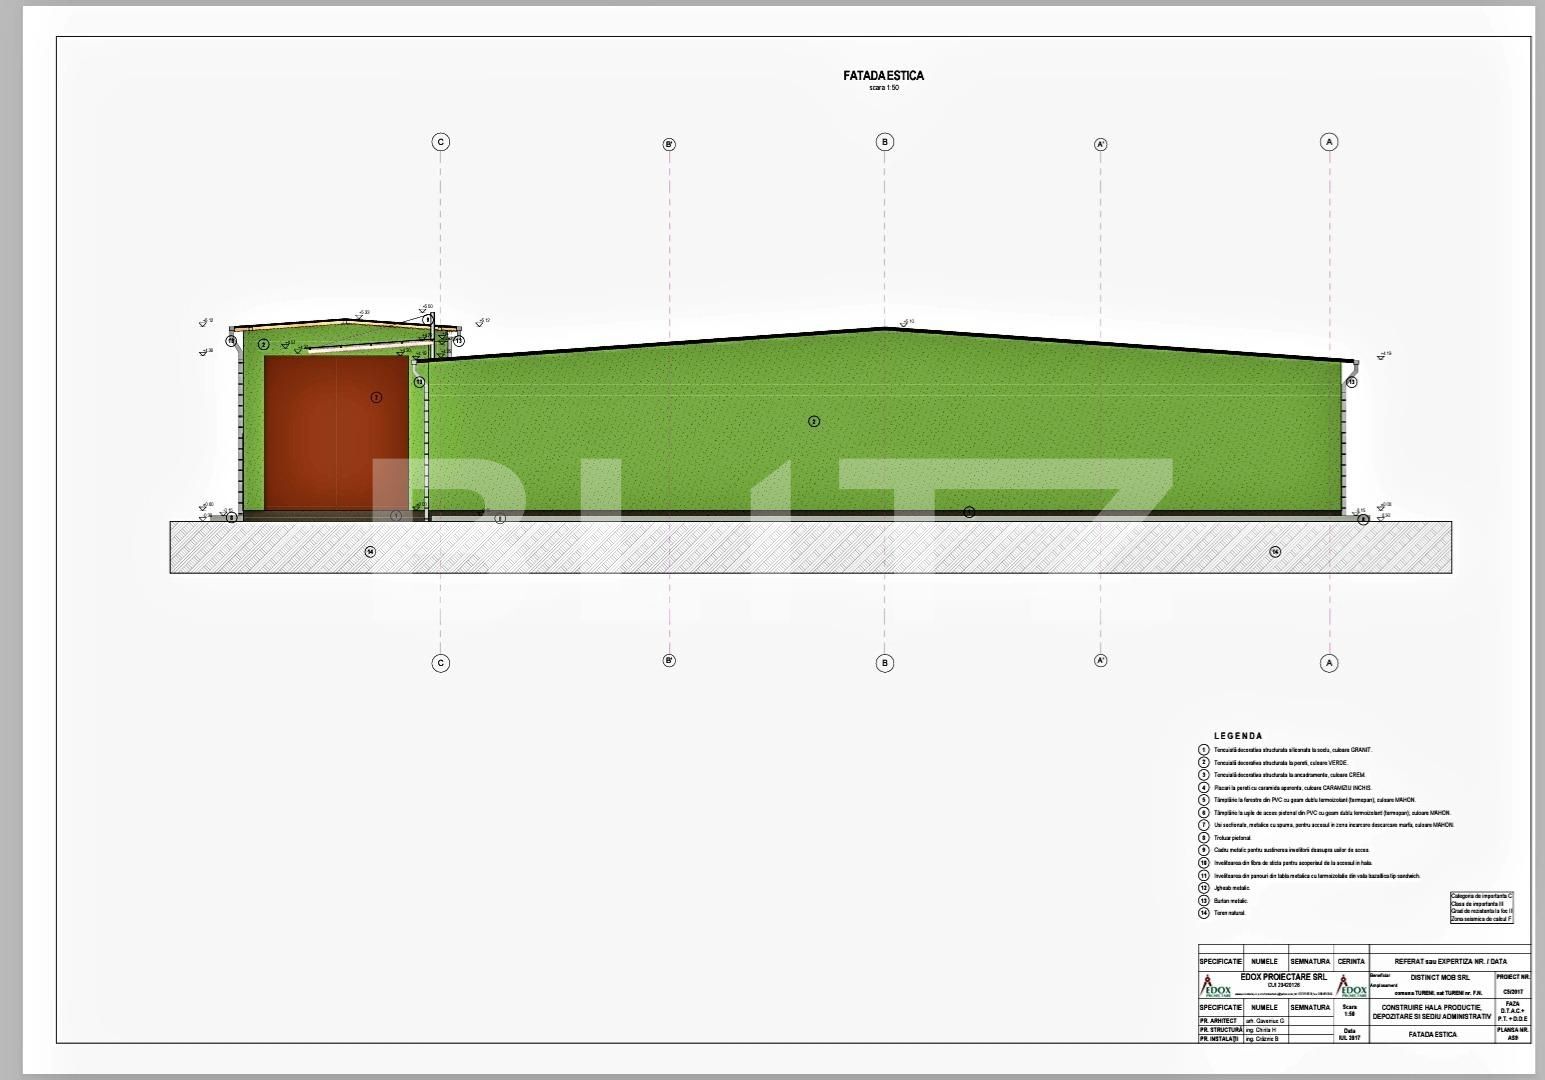Click the right EDOX logo in title block

pos(1353,985)
